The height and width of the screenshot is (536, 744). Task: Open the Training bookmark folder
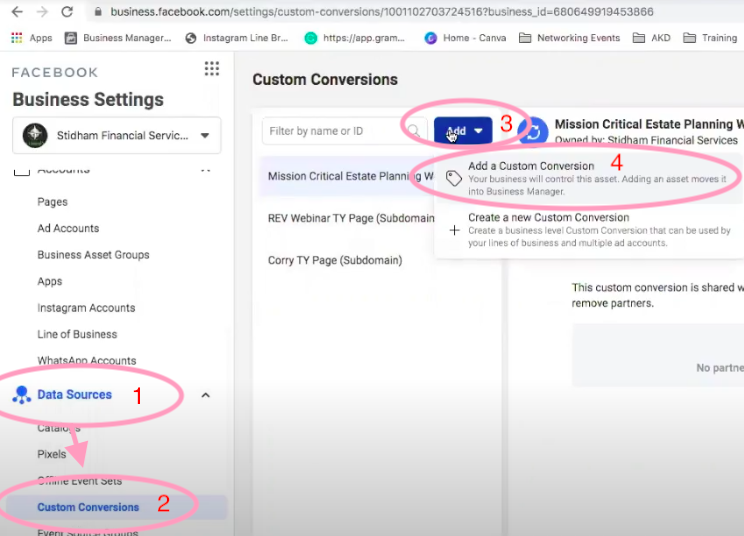pos(710,38)
